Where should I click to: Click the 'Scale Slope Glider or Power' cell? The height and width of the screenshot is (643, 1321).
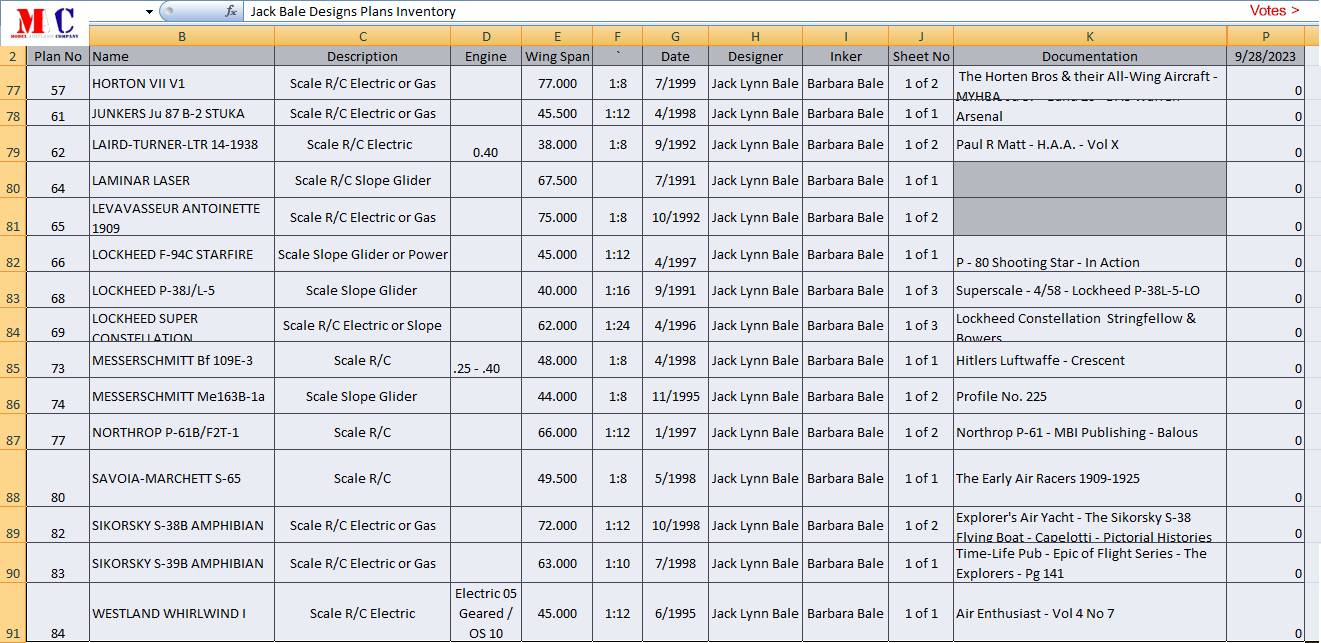tap(362, 254)
